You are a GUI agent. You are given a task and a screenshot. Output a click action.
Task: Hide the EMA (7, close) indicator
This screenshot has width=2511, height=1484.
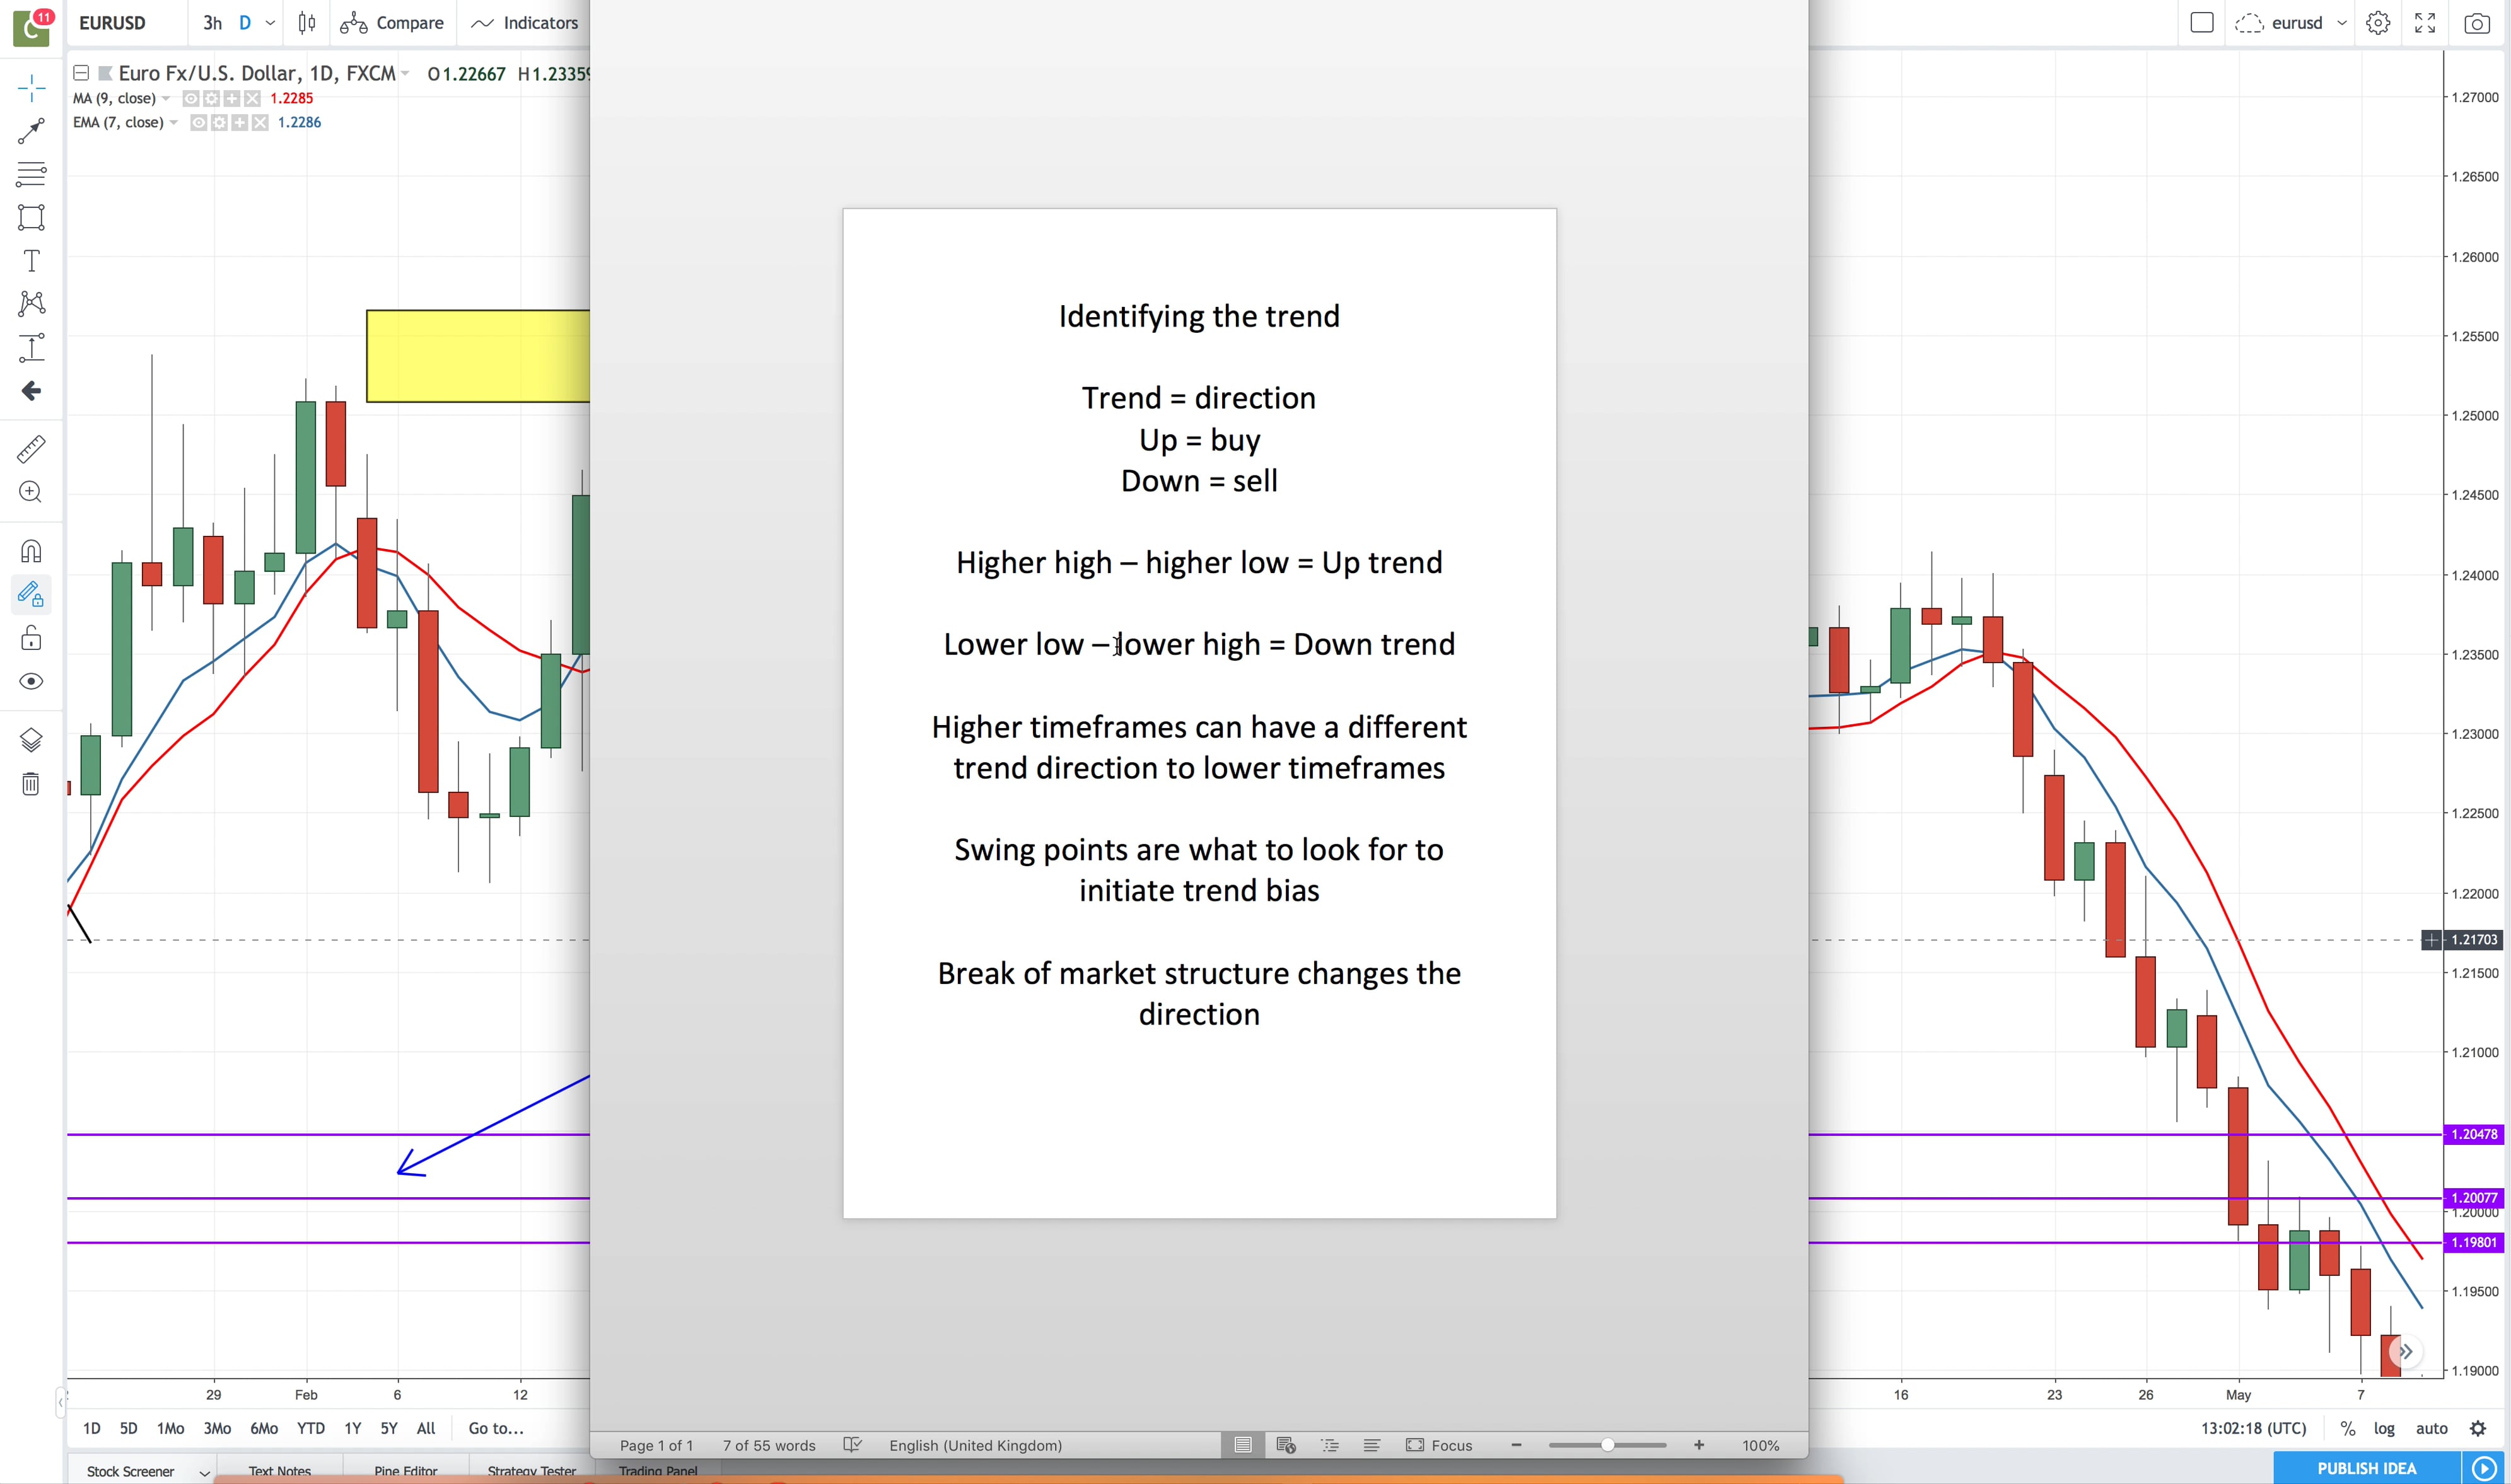[x=199, y=122]
